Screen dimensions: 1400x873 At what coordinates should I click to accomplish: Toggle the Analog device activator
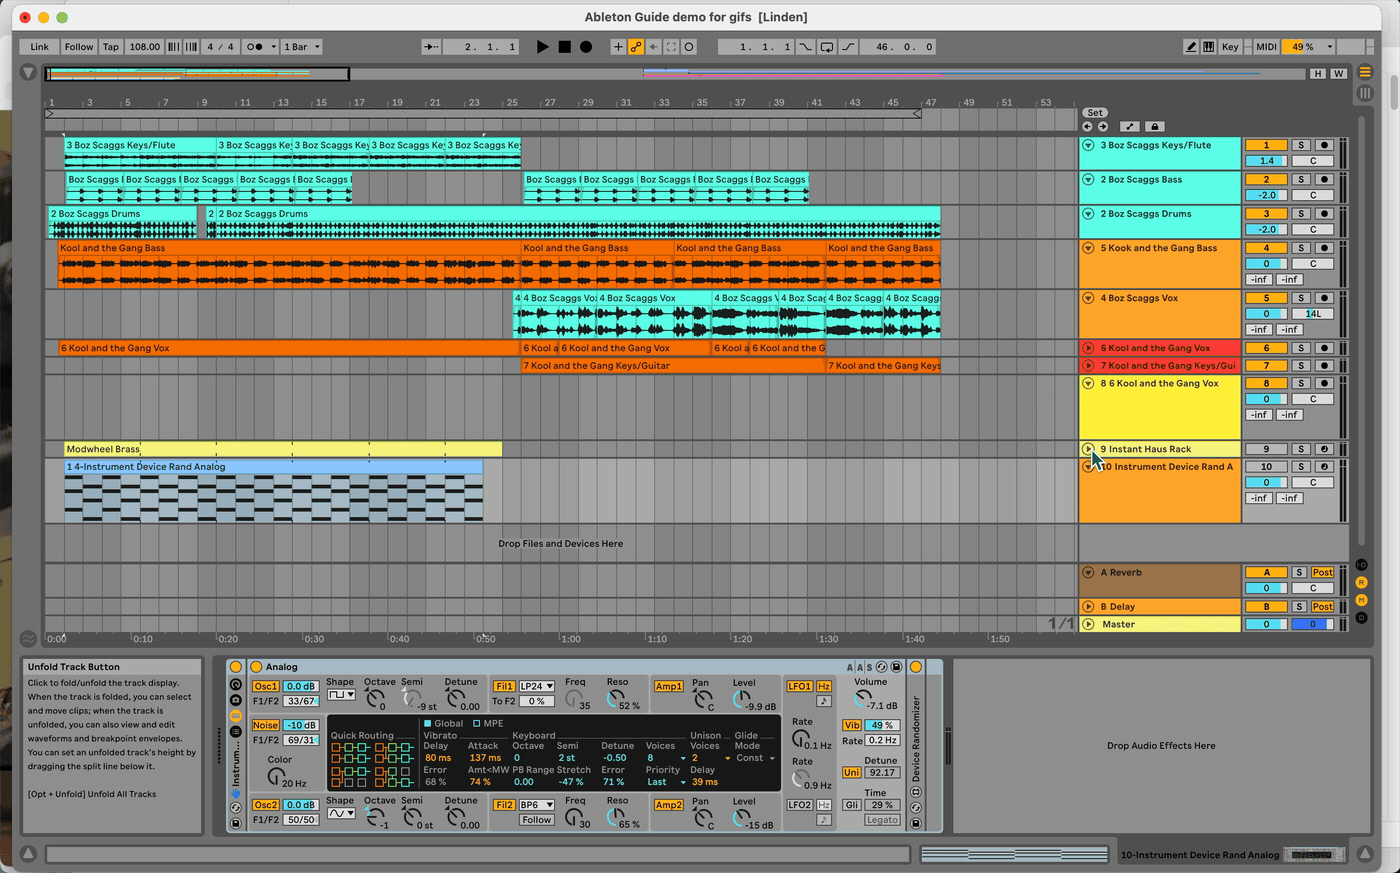tap(256, 667)
